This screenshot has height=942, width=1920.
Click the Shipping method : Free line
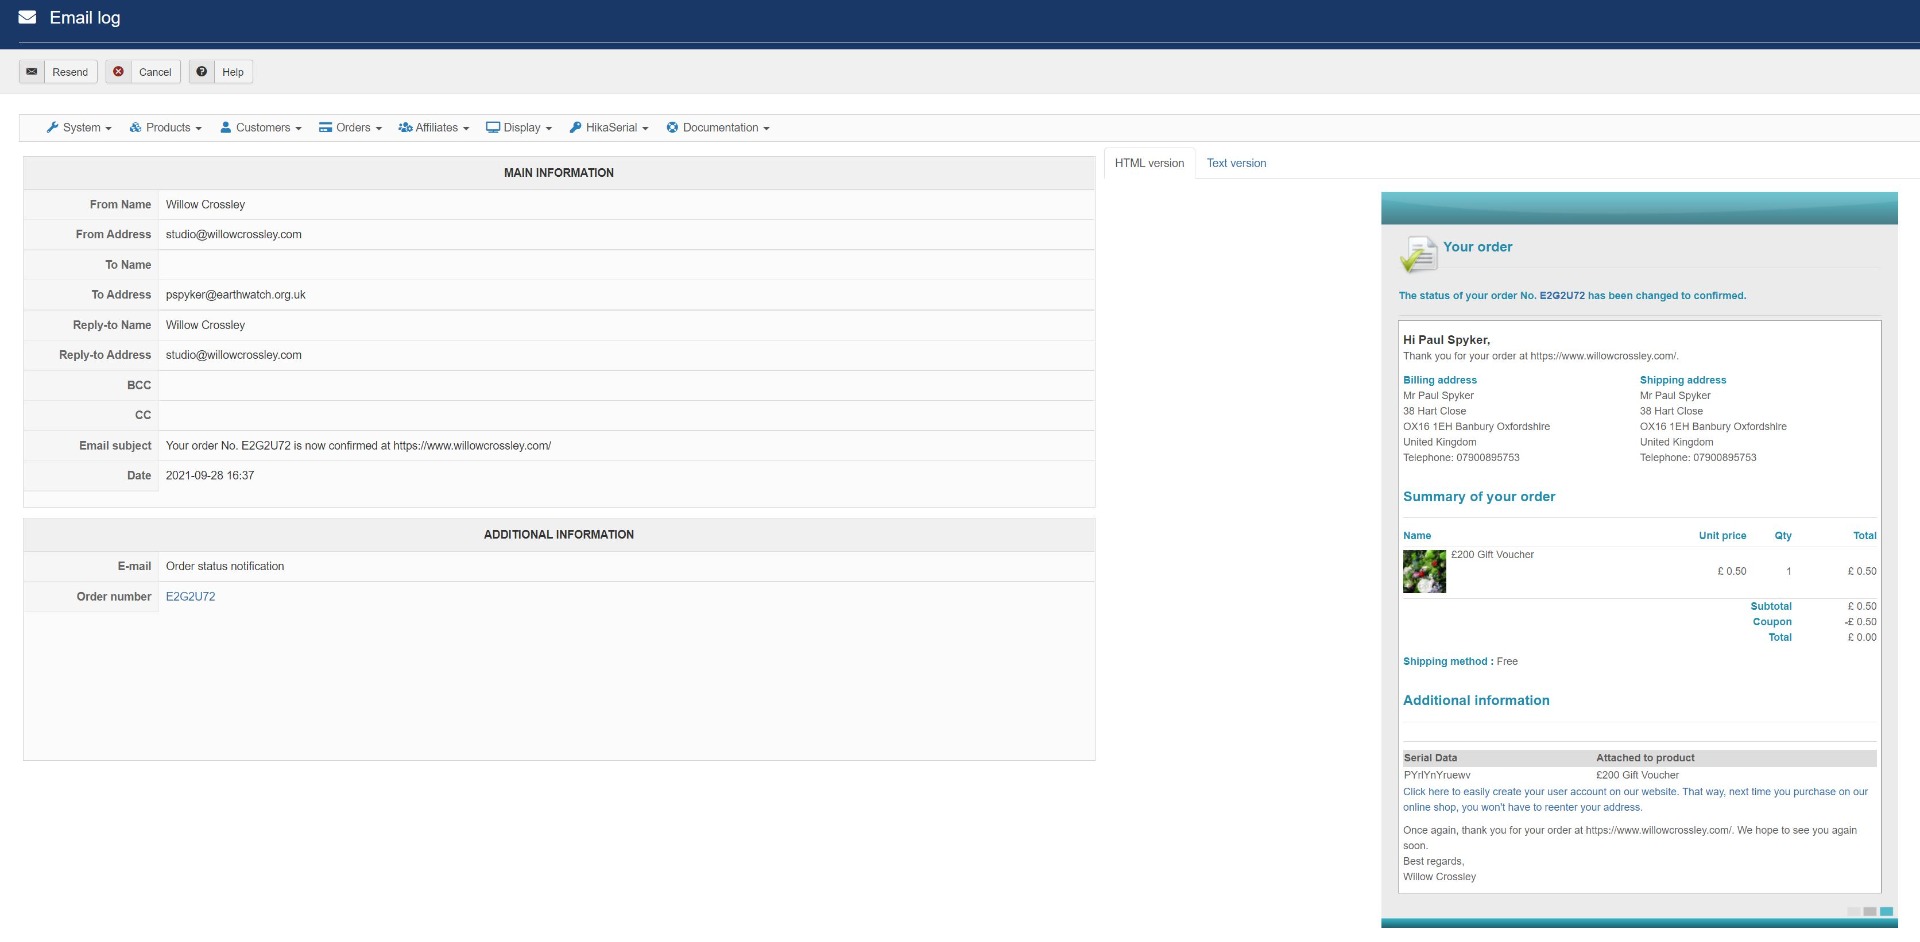[1460, 662]
